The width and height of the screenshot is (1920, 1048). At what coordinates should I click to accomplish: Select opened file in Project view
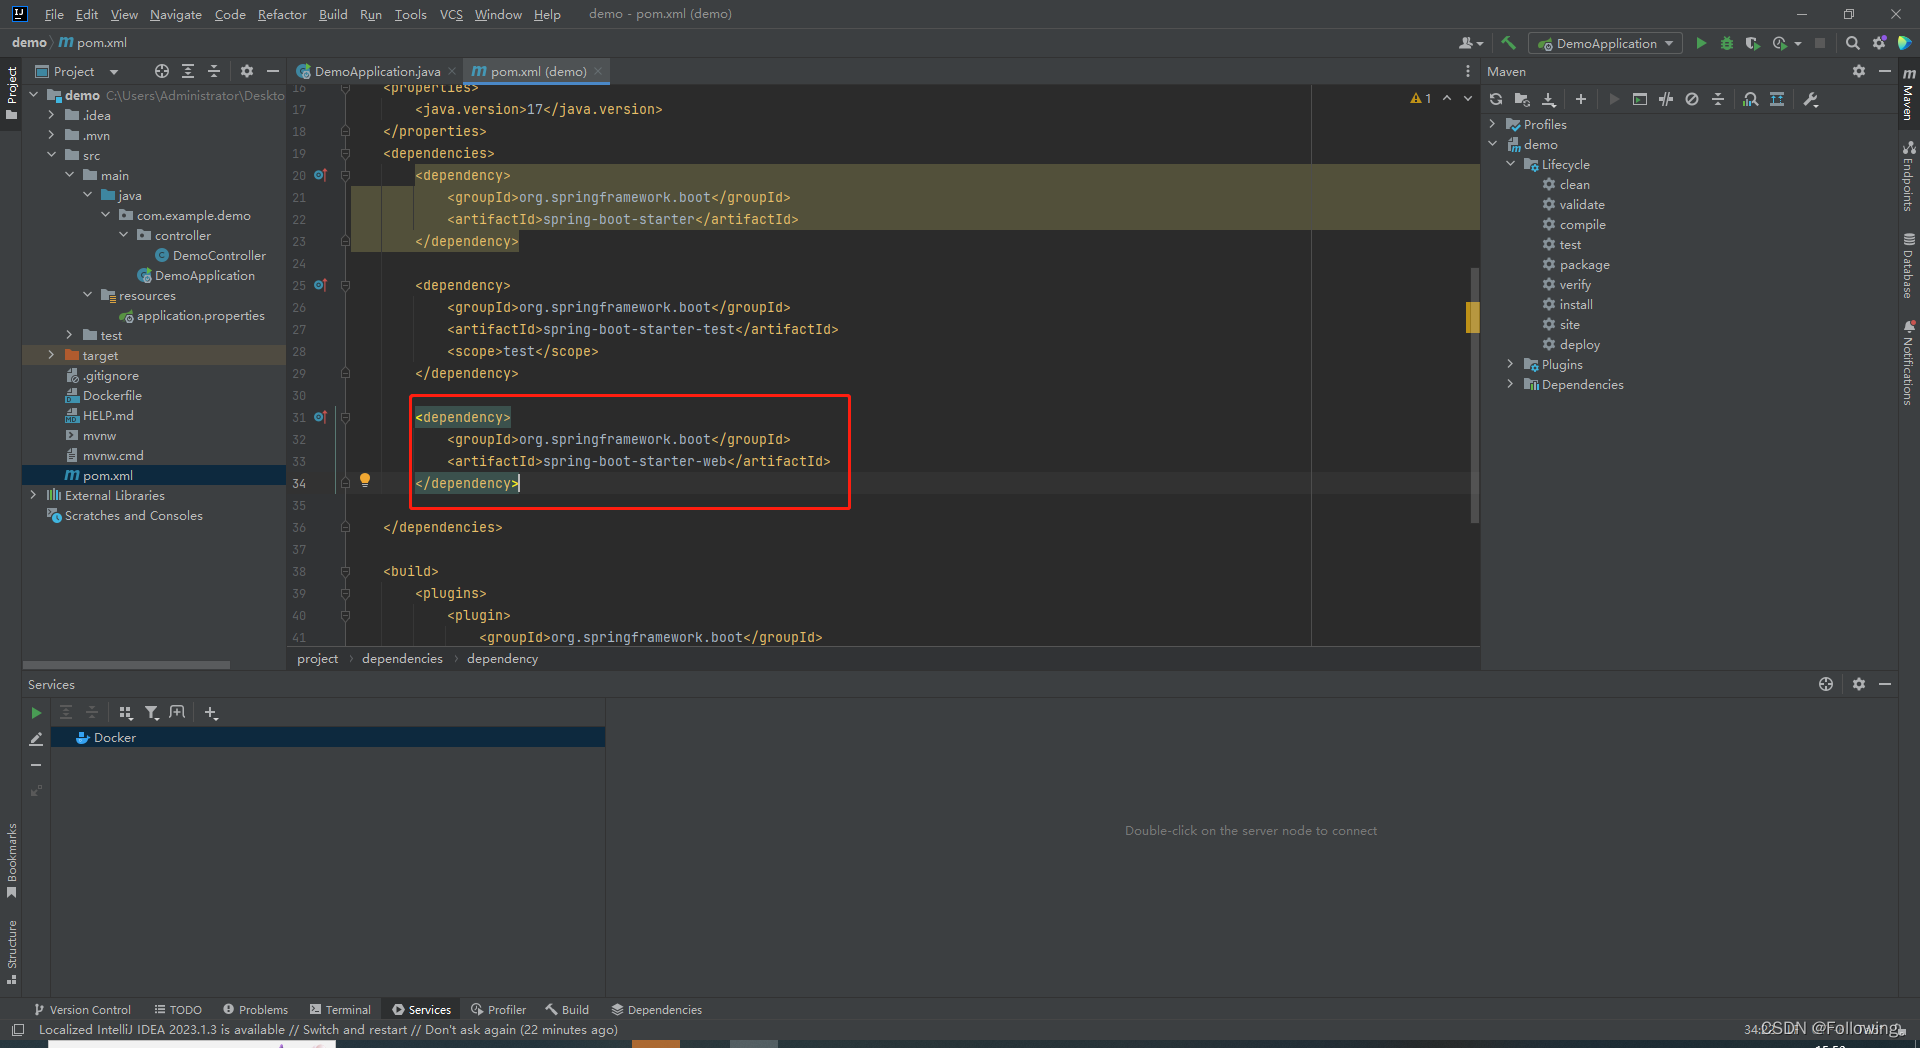162,71
